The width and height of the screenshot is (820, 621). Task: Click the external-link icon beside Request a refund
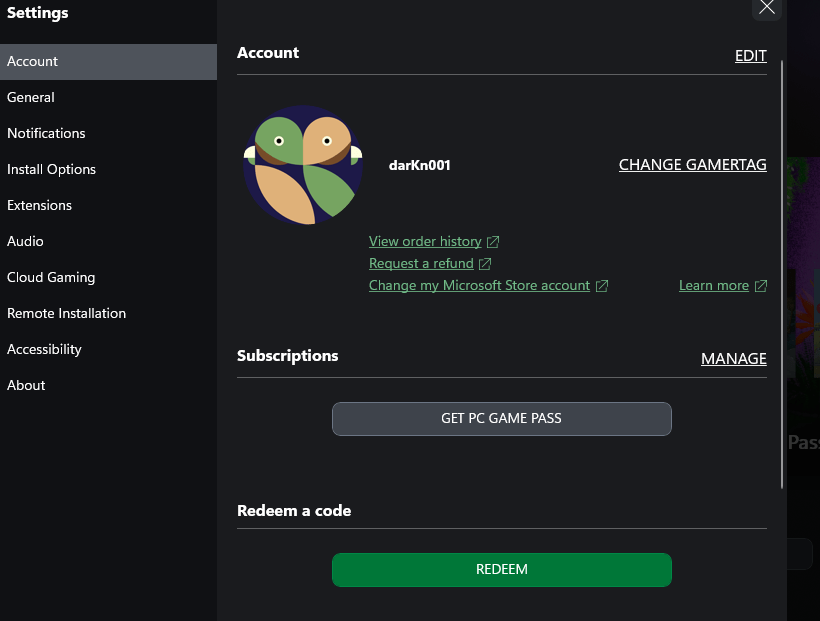pyautogui.click(x=485, y=263)
